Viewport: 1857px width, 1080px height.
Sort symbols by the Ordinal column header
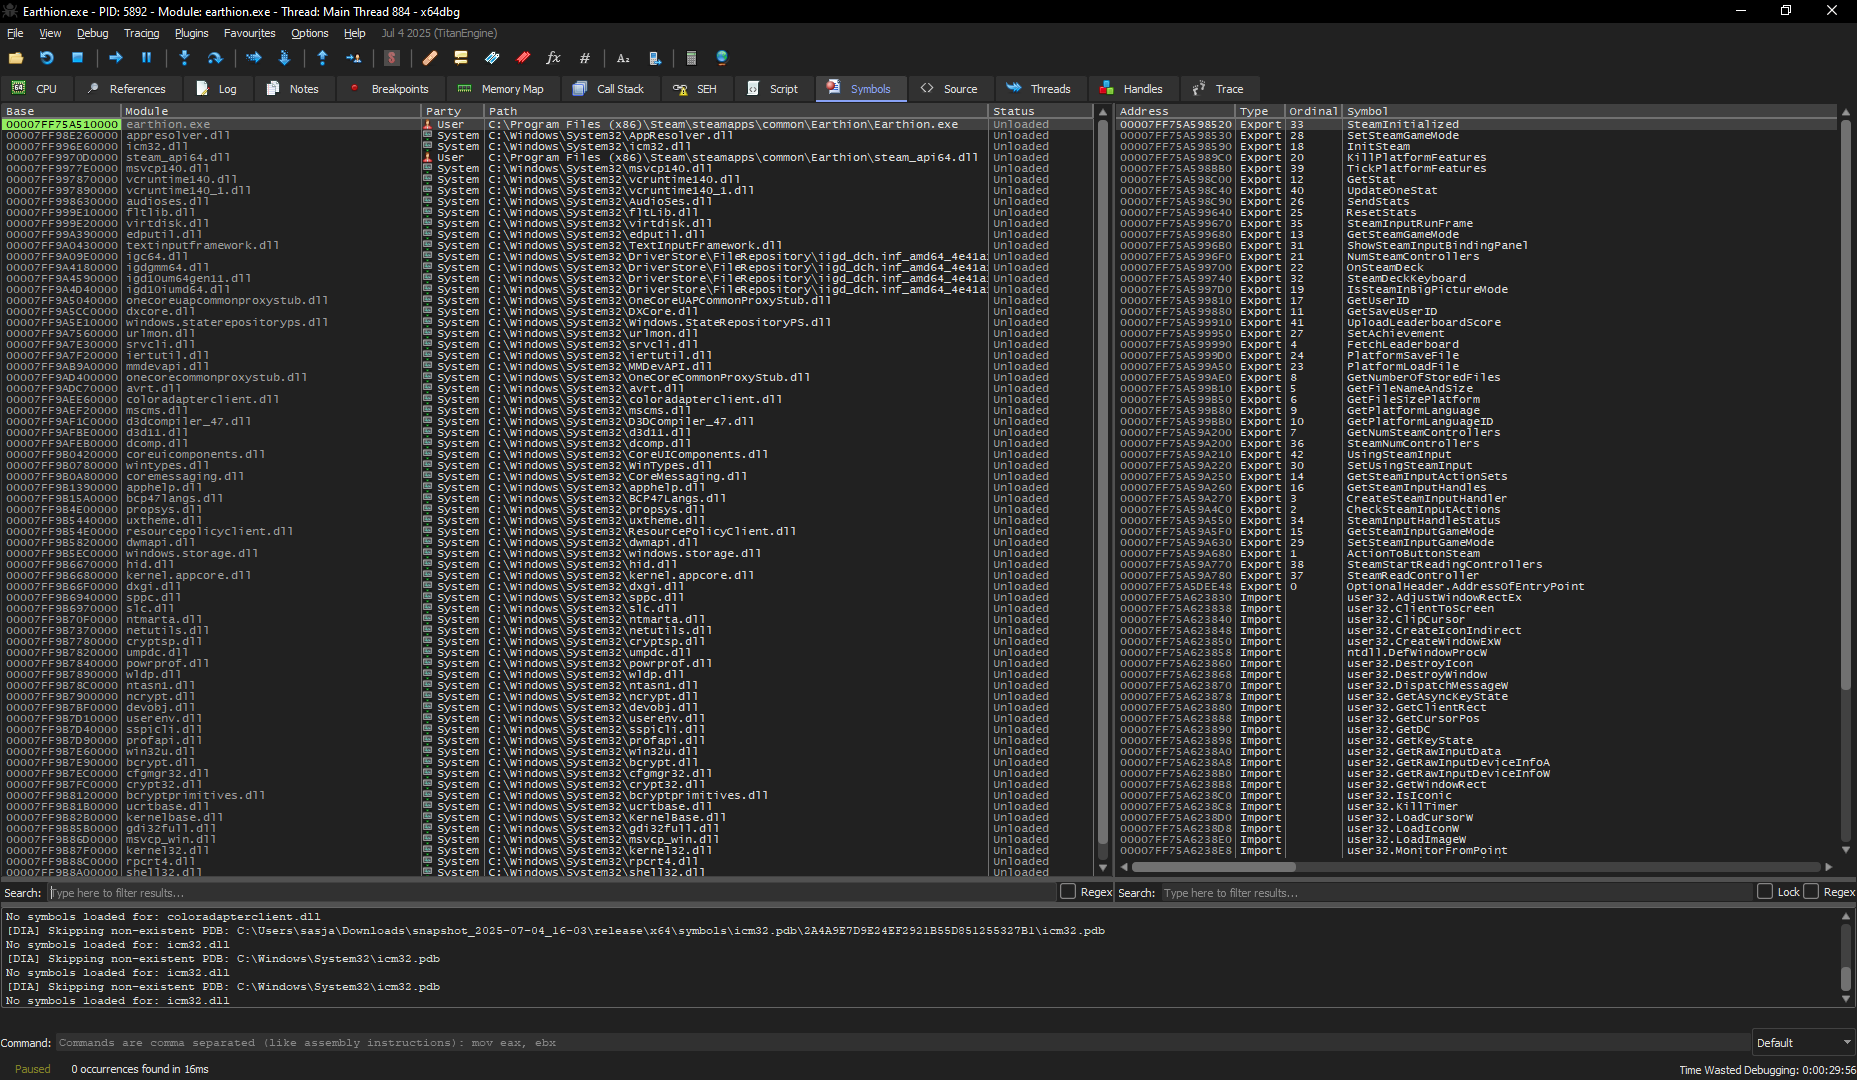point(1313,111)
